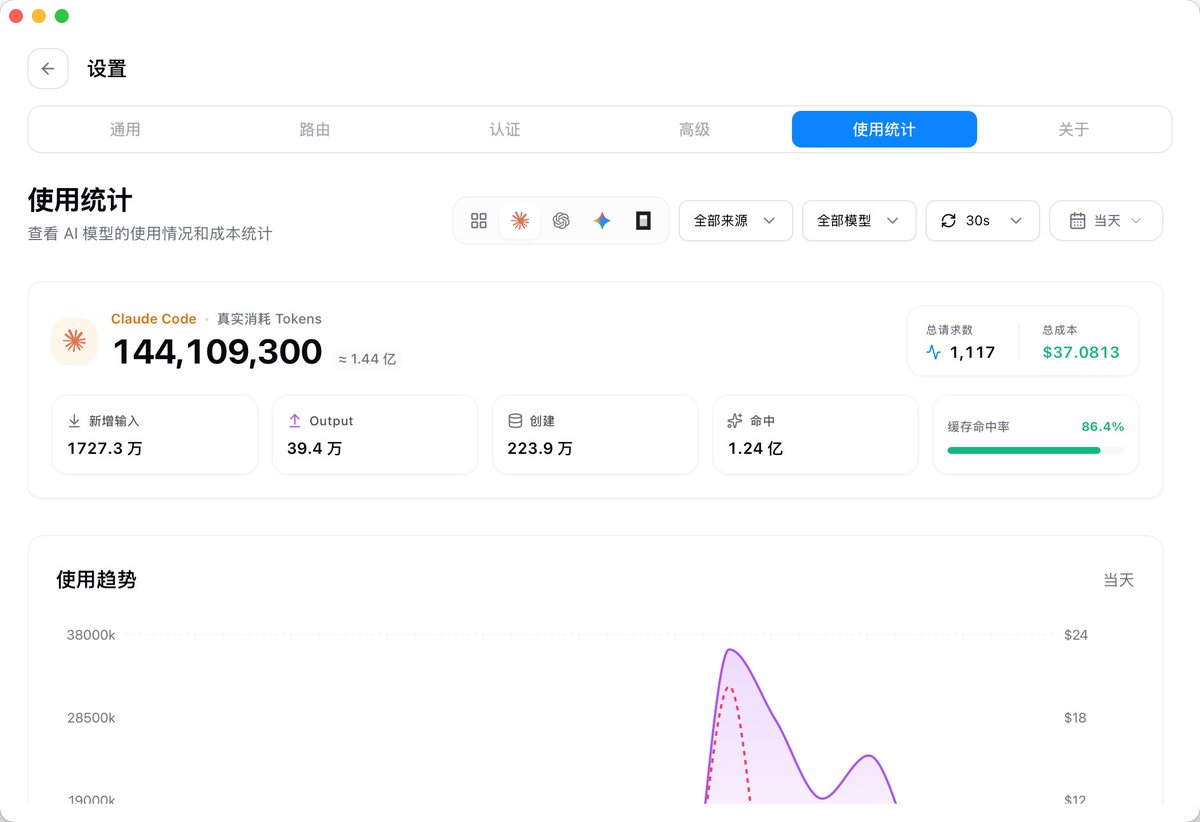Click the 总成本 value $37.0813
The width and height of the screenshot is (1200, 822).
click(1081, 352)
